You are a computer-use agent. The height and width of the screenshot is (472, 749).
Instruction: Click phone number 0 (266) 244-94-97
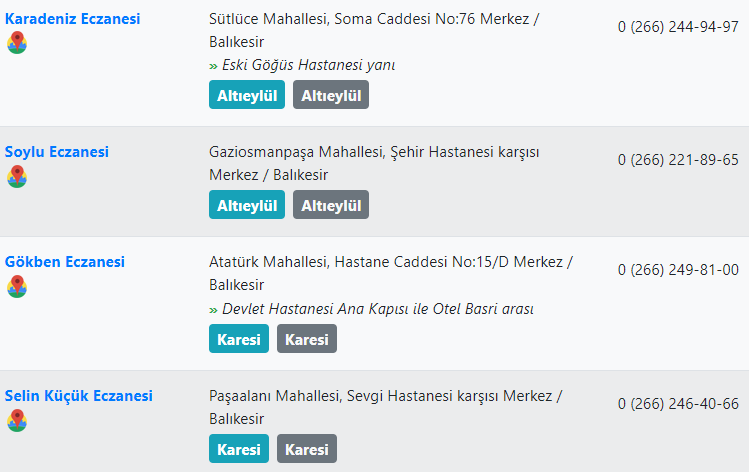pyautogui.click(x=678, y=27)
